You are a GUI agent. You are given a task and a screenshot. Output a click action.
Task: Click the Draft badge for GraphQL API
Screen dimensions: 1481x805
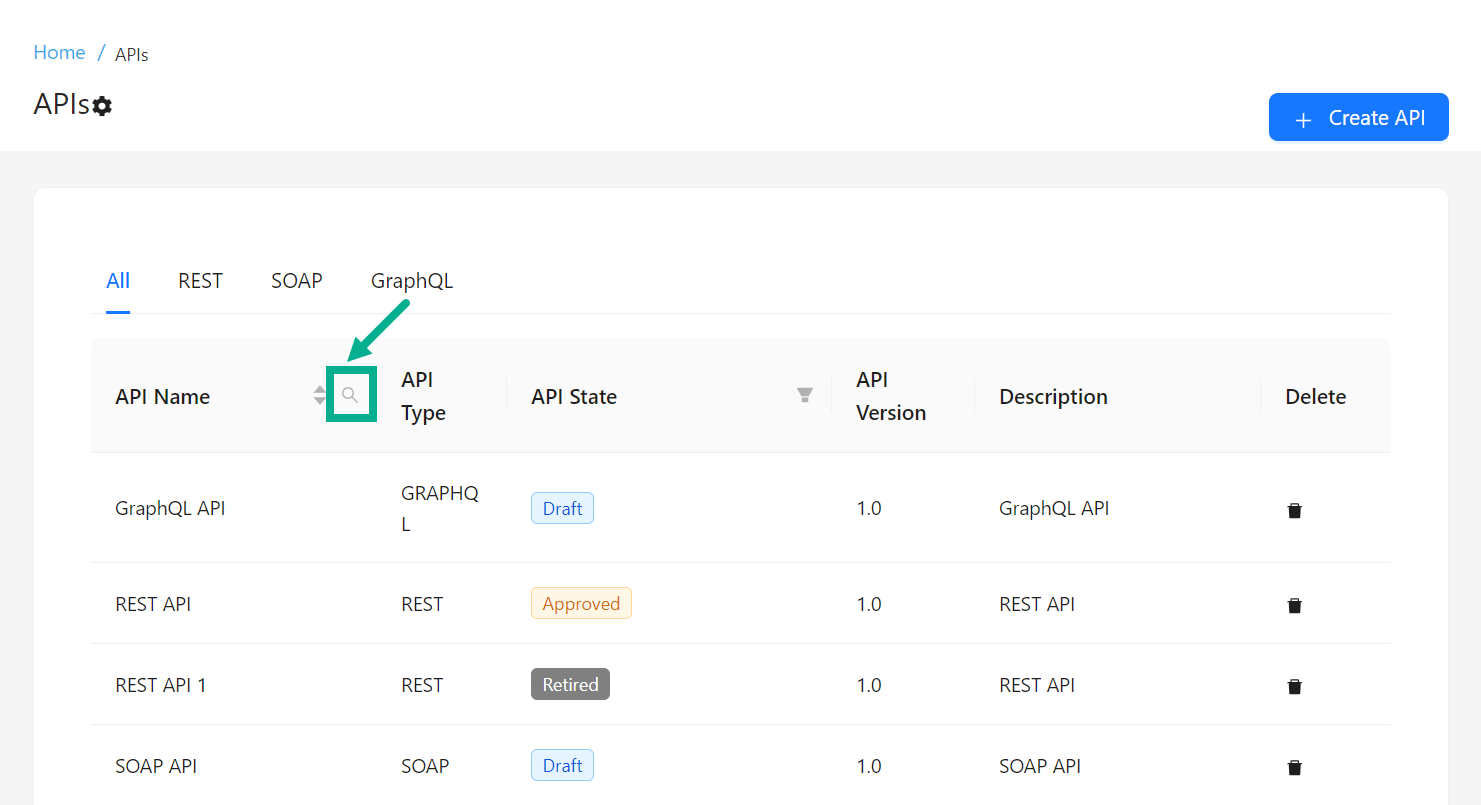562,508
